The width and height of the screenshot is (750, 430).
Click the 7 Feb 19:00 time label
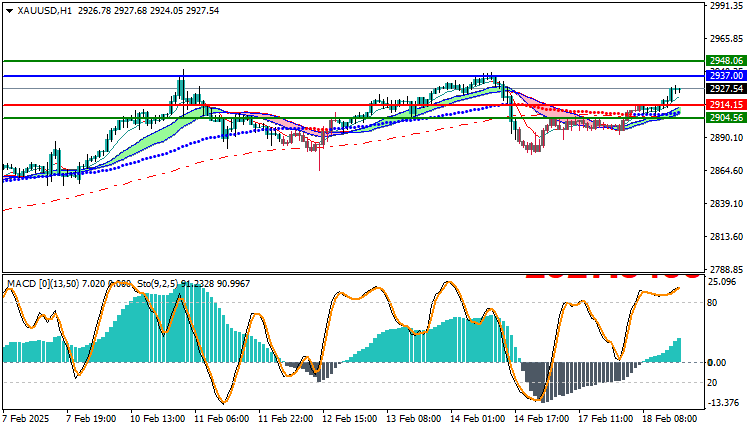(x=91, y=419)
